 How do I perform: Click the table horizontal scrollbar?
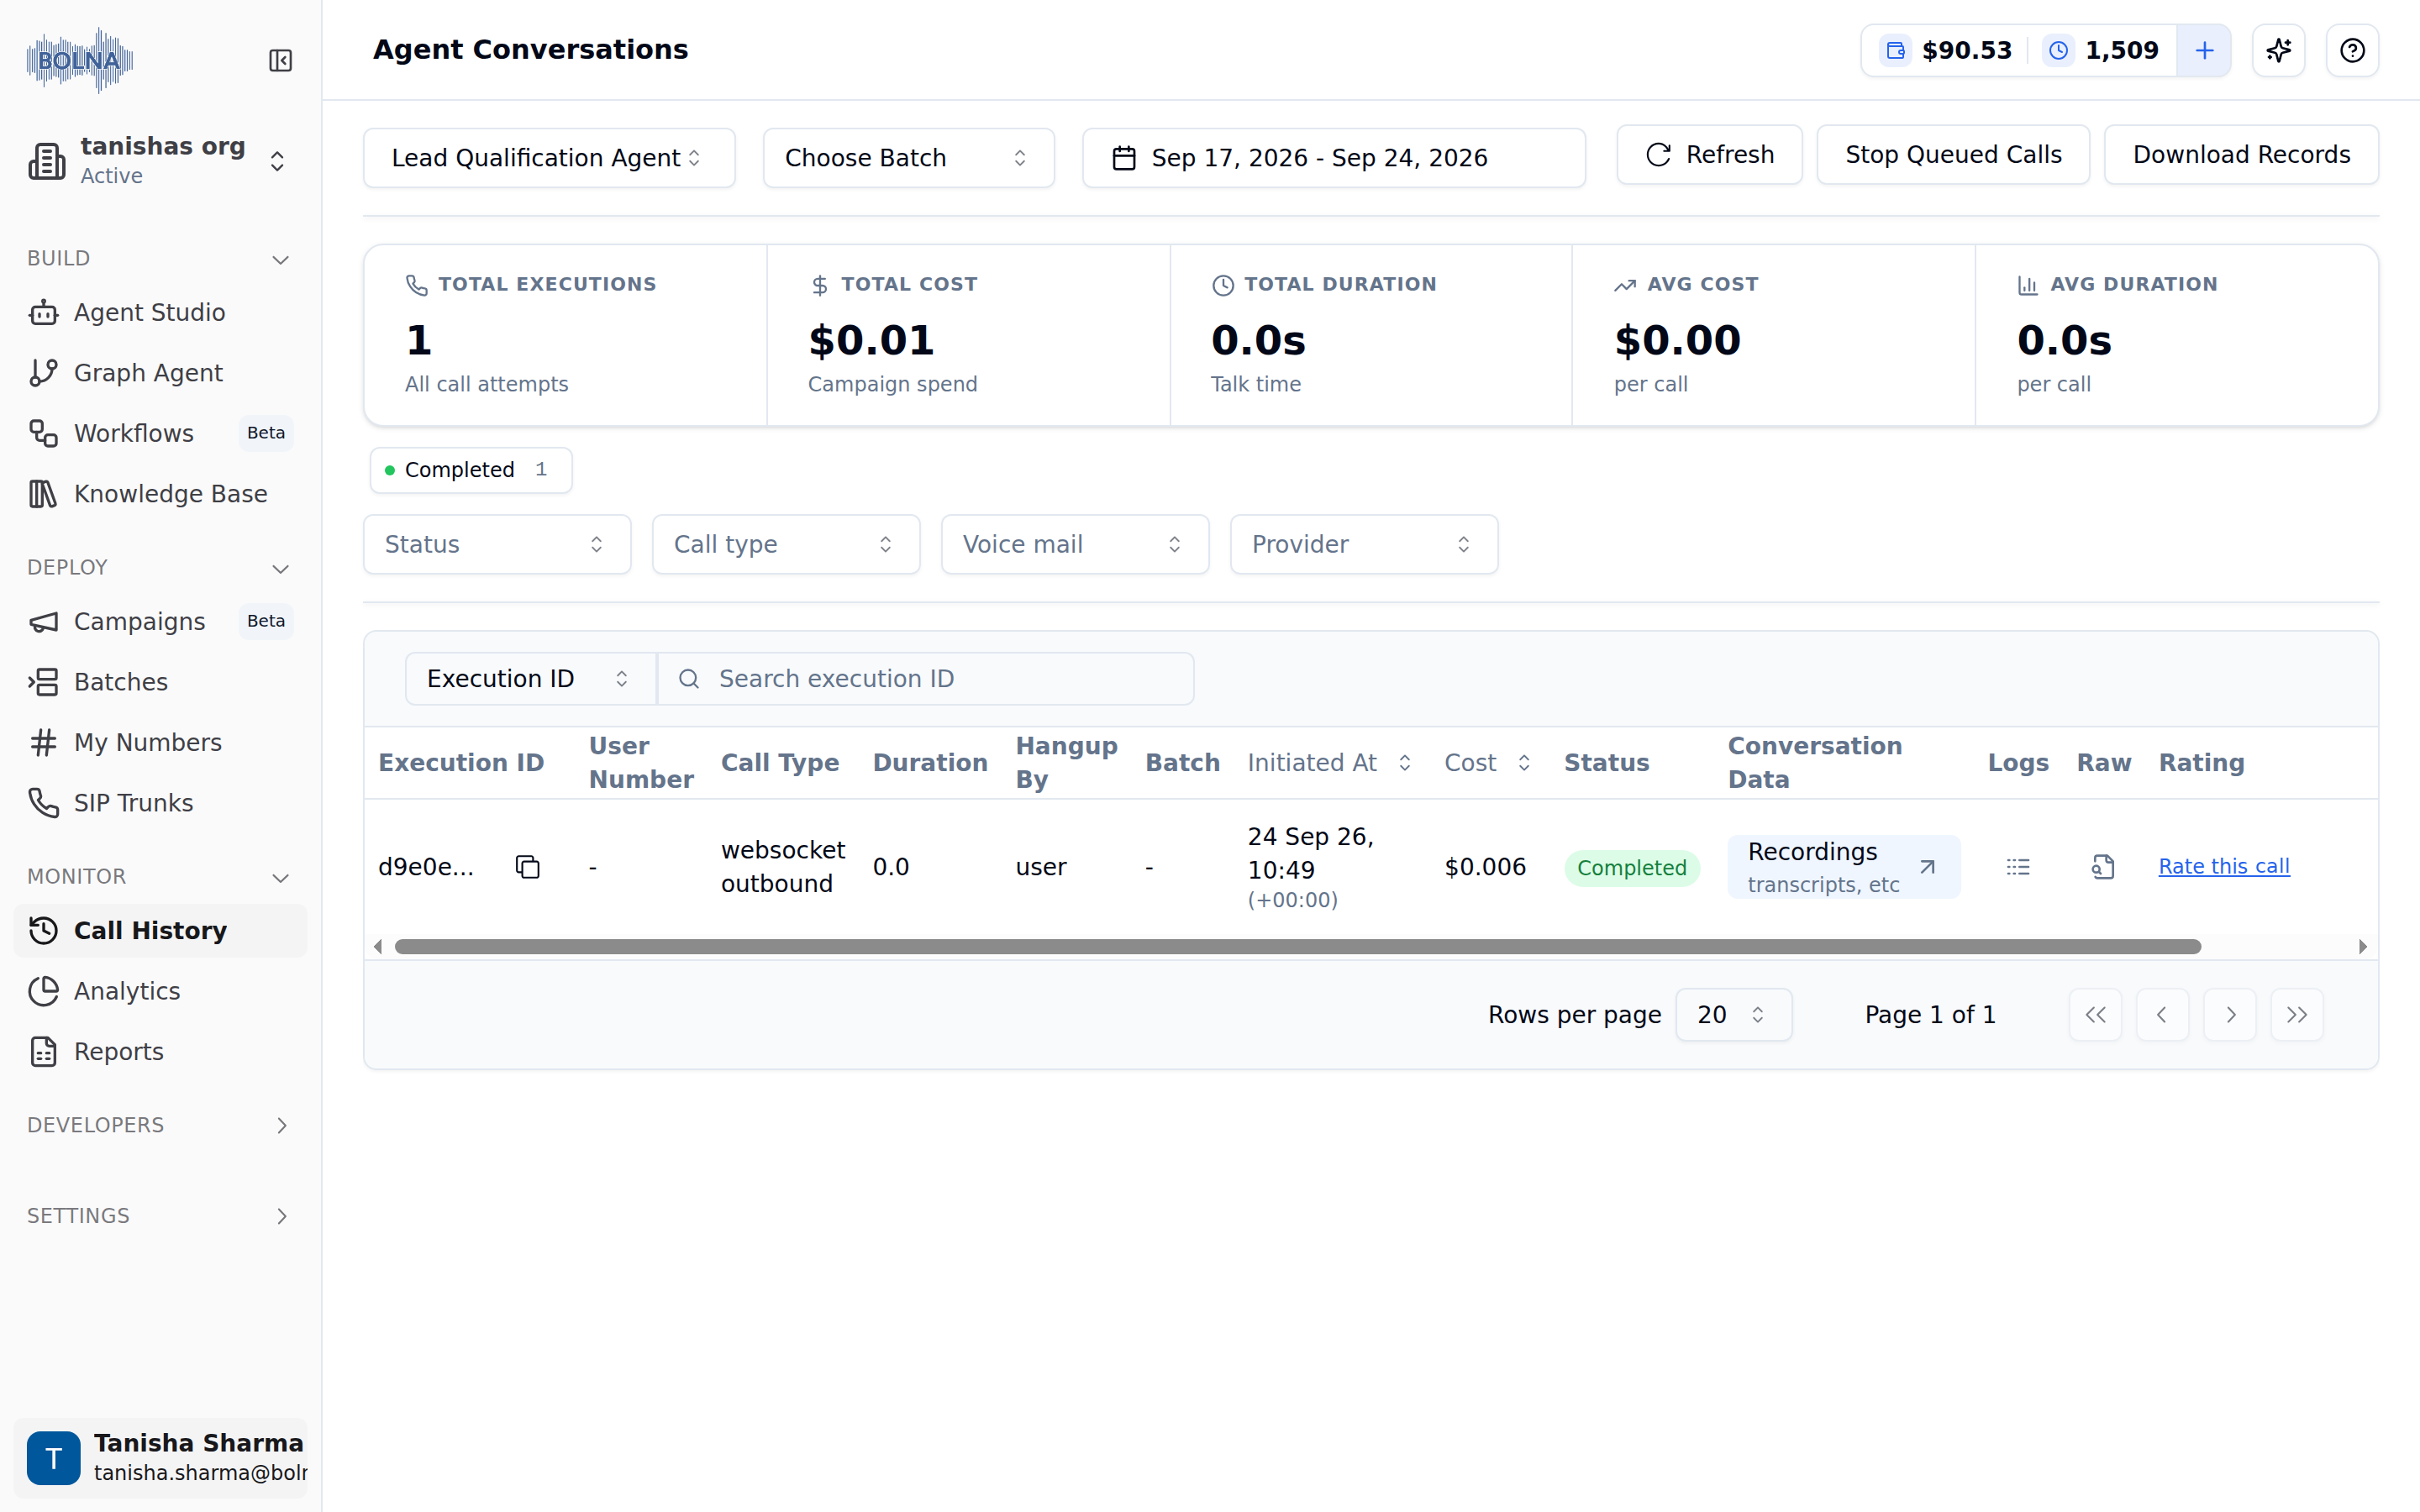(x=1298, y=947)
